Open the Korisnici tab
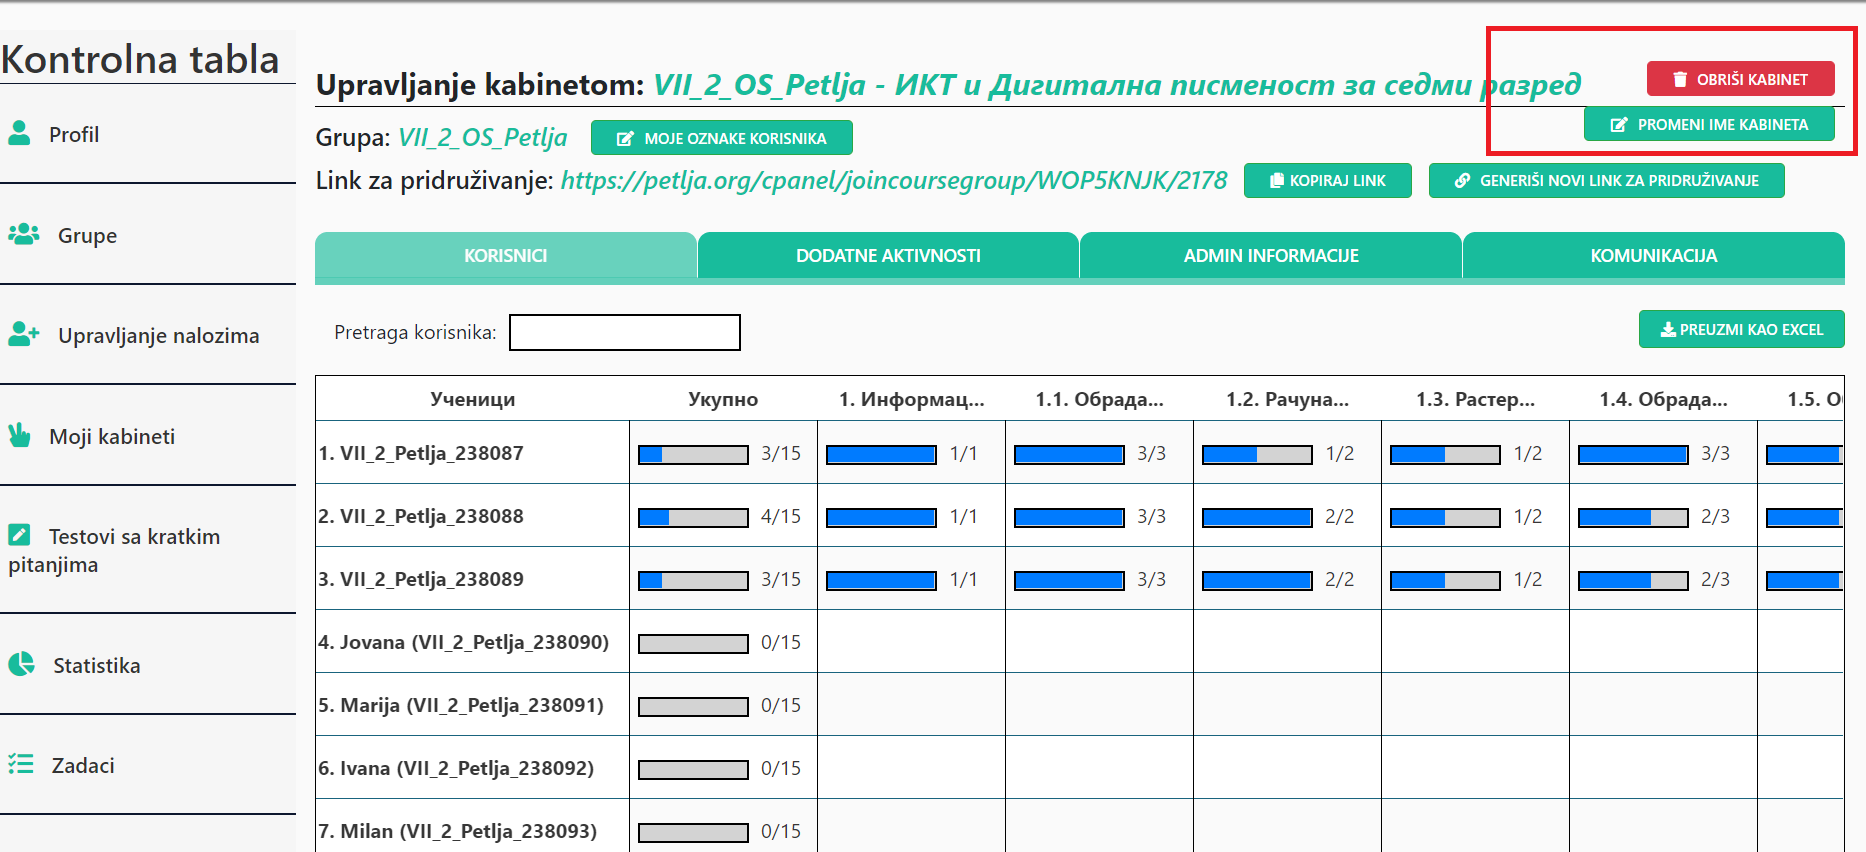 pyautogui.click(x=505, y=256)
